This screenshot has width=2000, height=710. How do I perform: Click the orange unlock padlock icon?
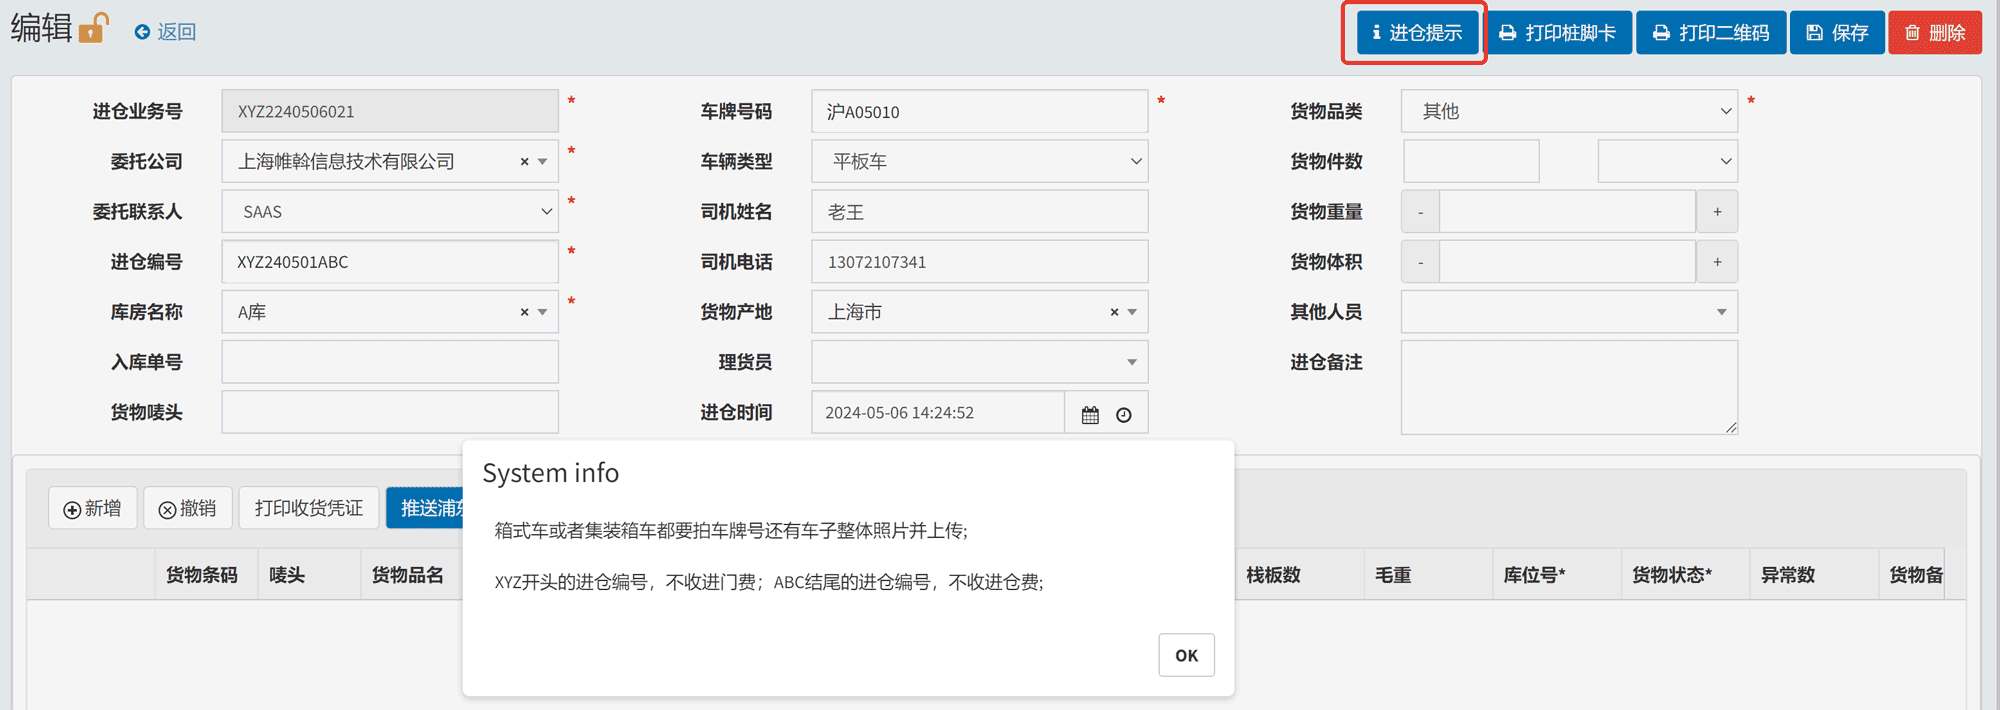pos(93,28)
